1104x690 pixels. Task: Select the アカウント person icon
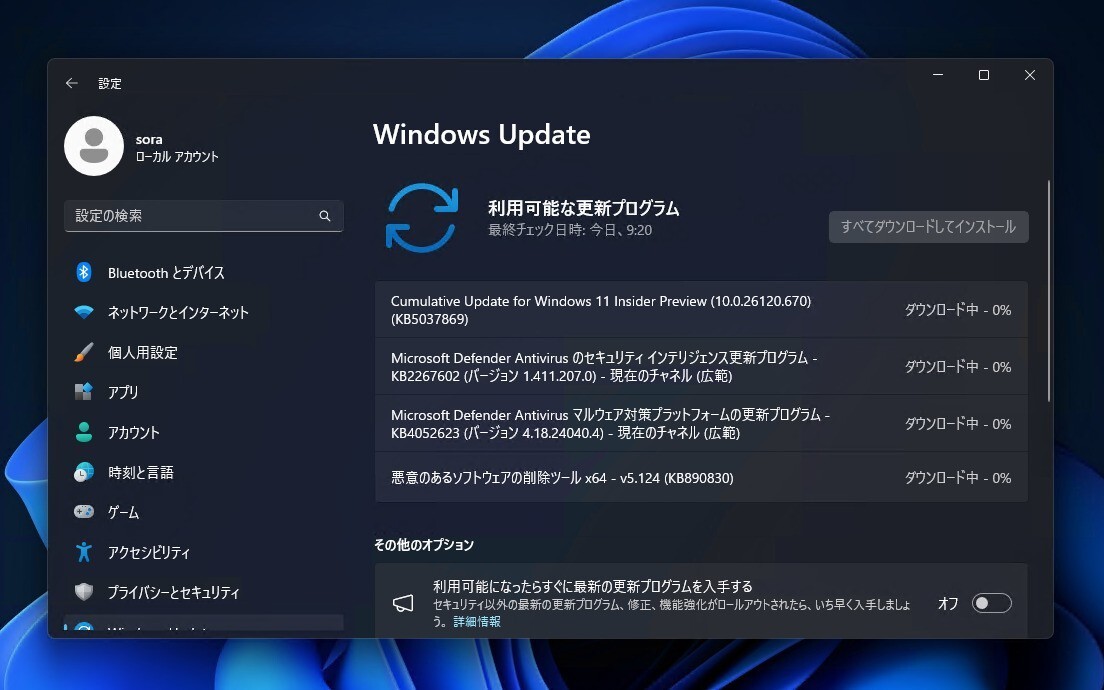[x=83, y=432]
